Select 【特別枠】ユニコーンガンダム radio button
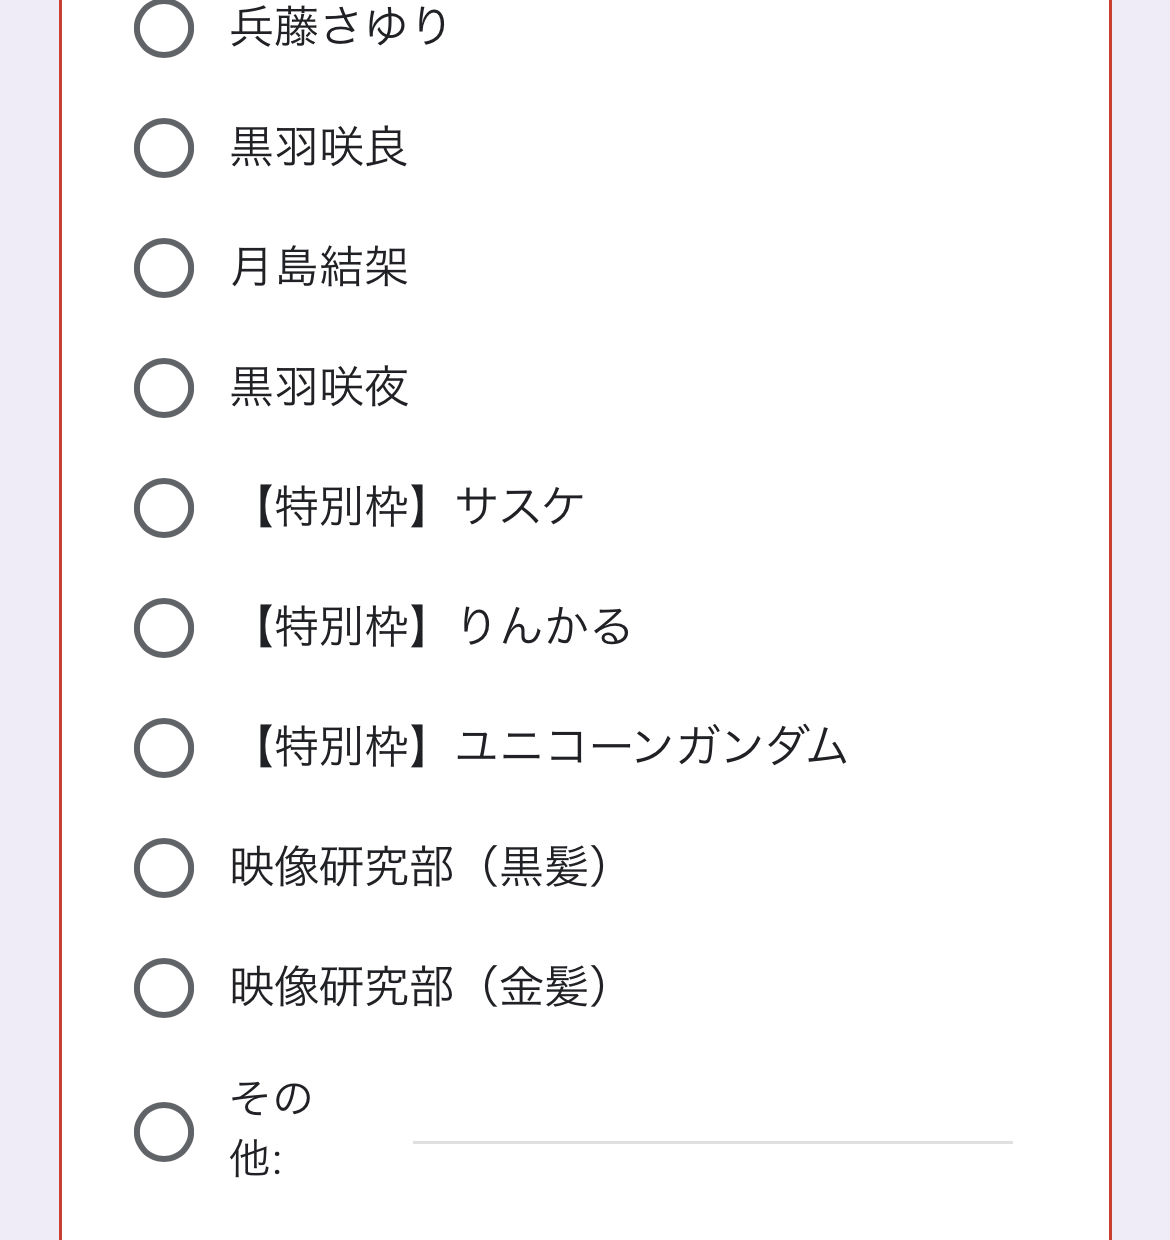The image size is (1170, 1240). click(x=164, y=748)
